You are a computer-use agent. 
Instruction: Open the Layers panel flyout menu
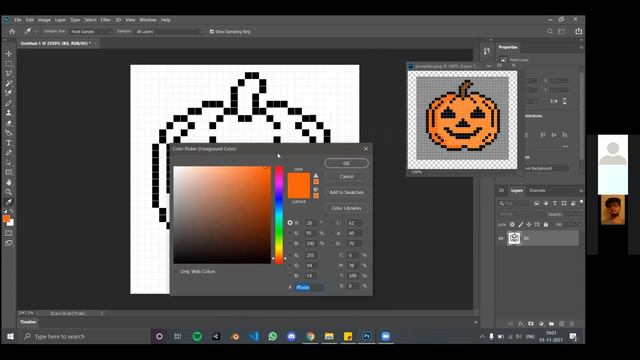click(x=581, y=191)
